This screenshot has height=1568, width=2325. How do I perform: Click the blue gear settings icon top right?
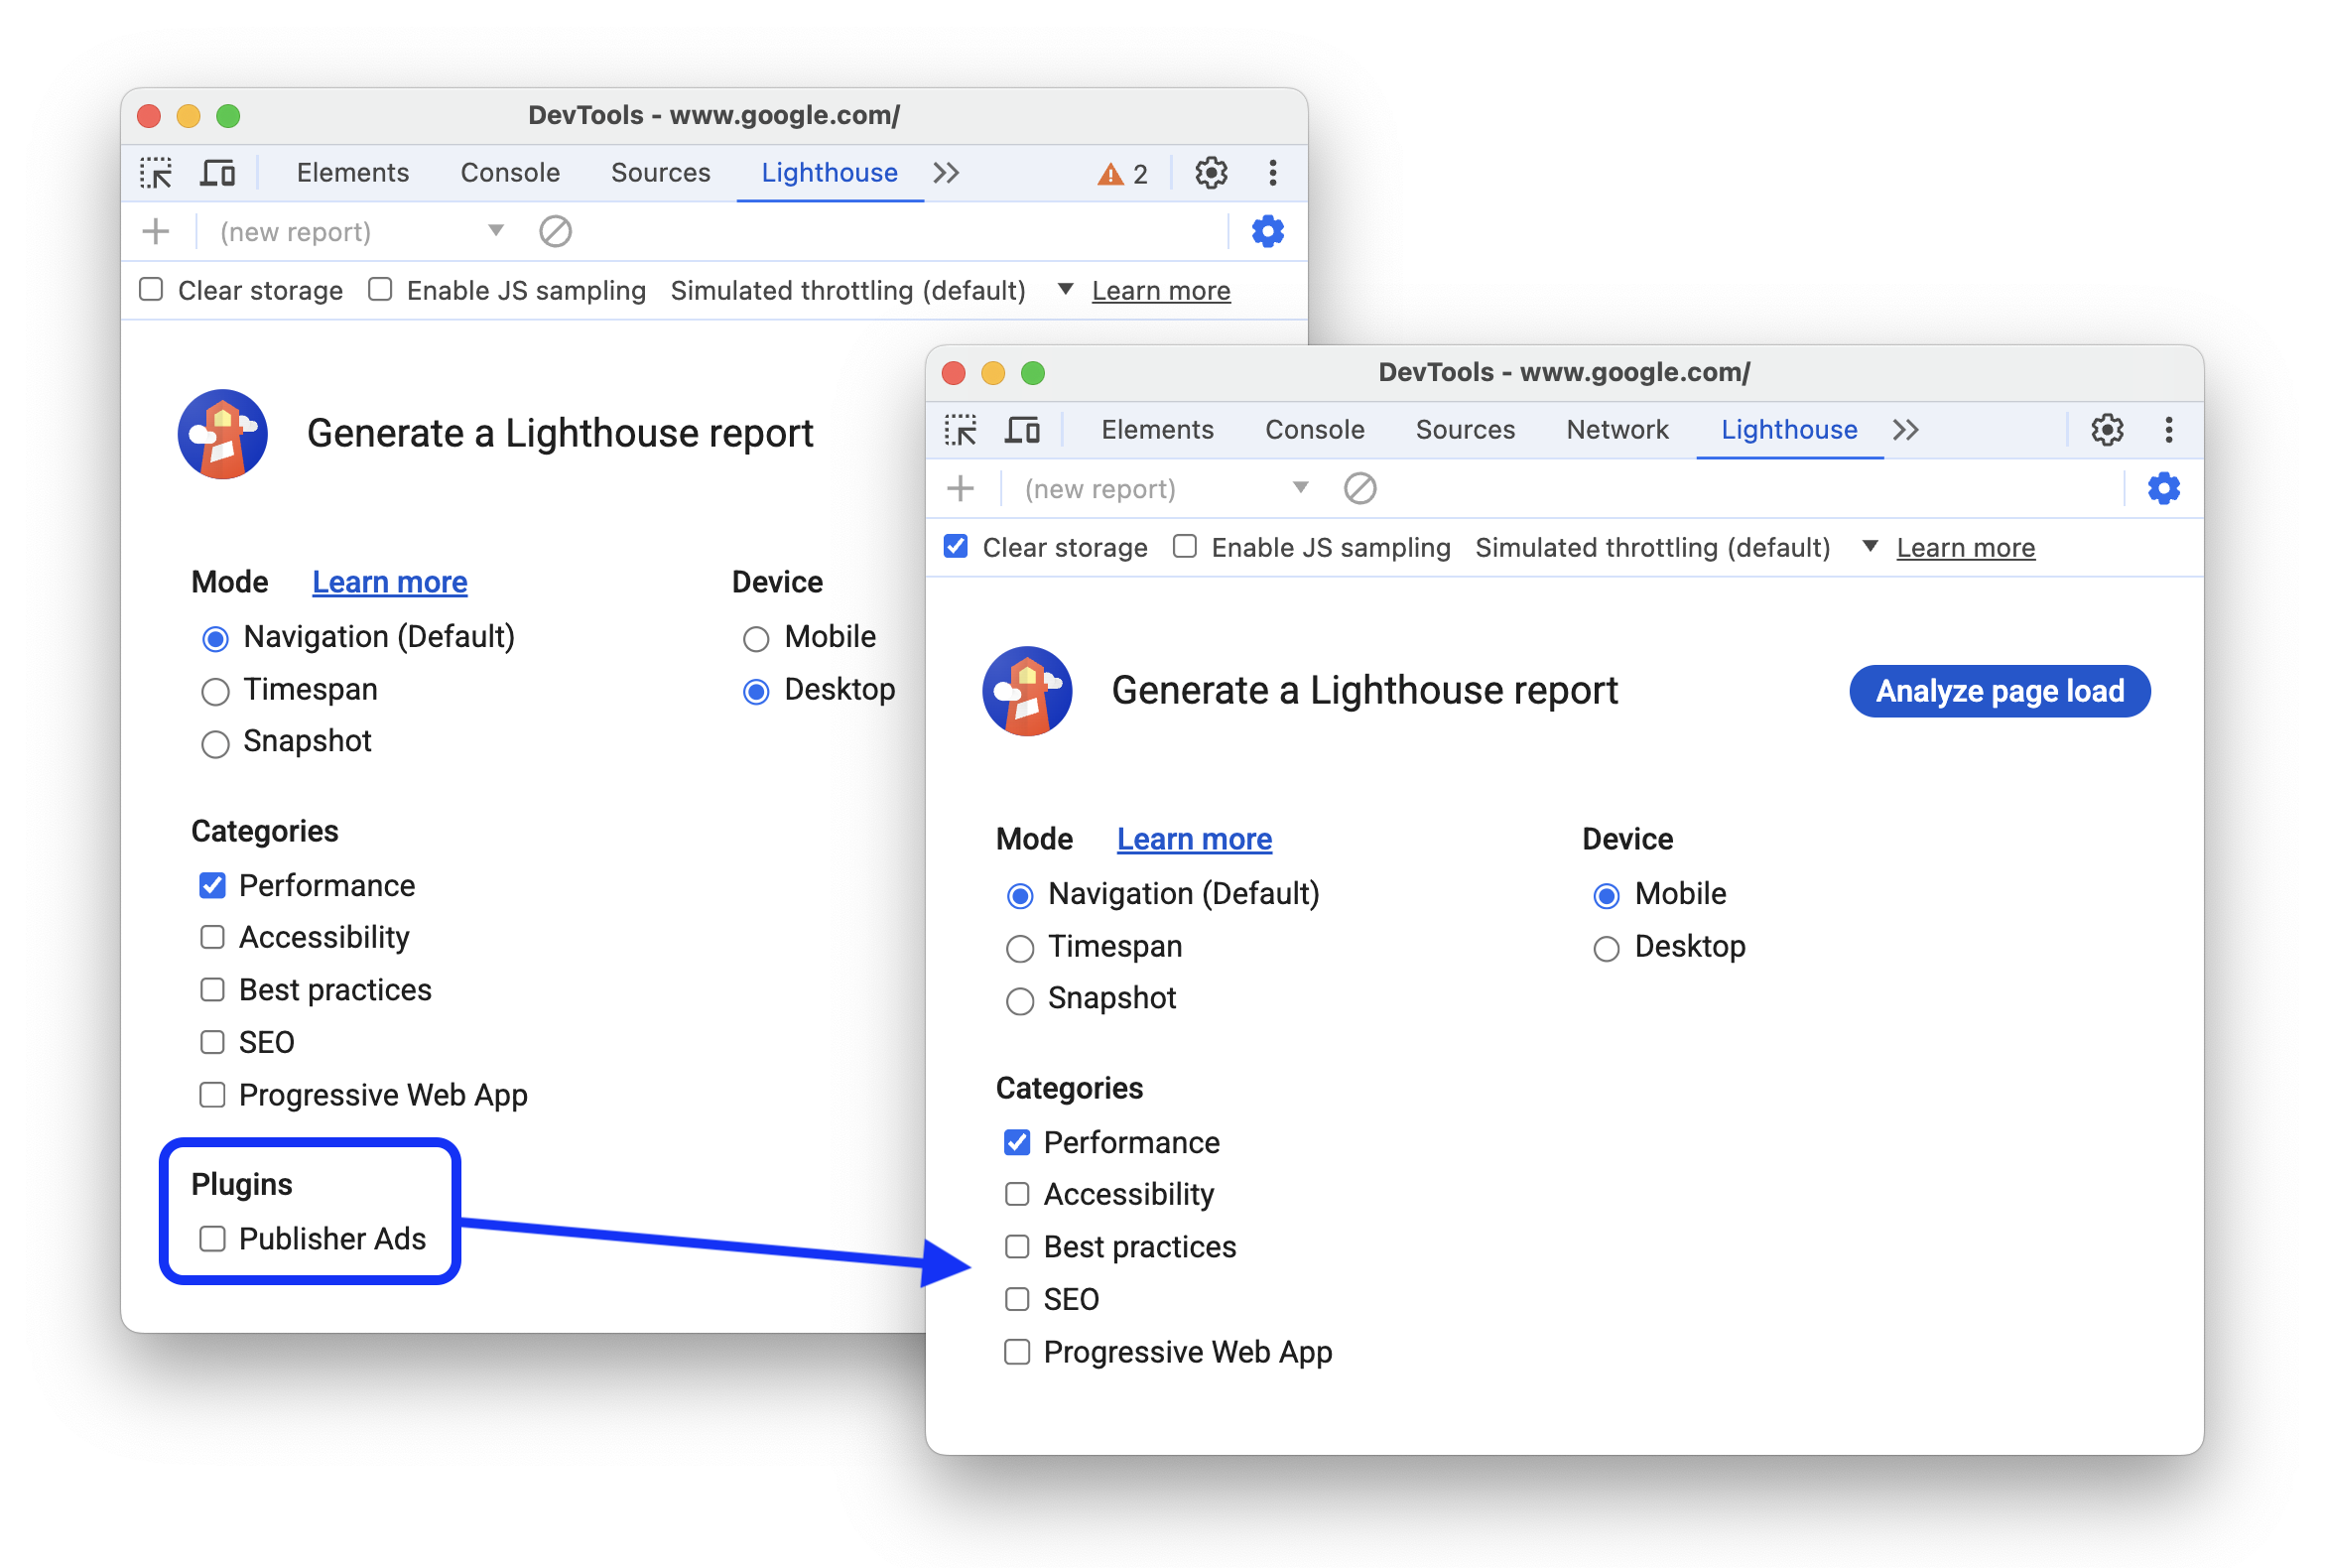(2164, 490)
